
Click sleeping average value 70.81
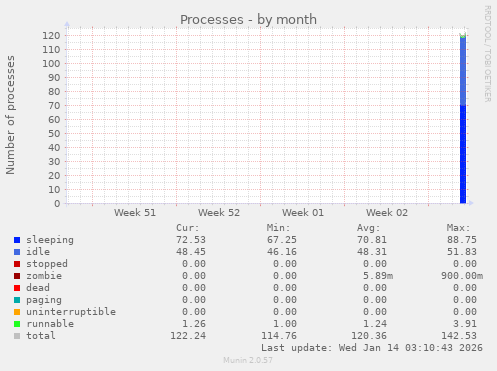point(372,240)
